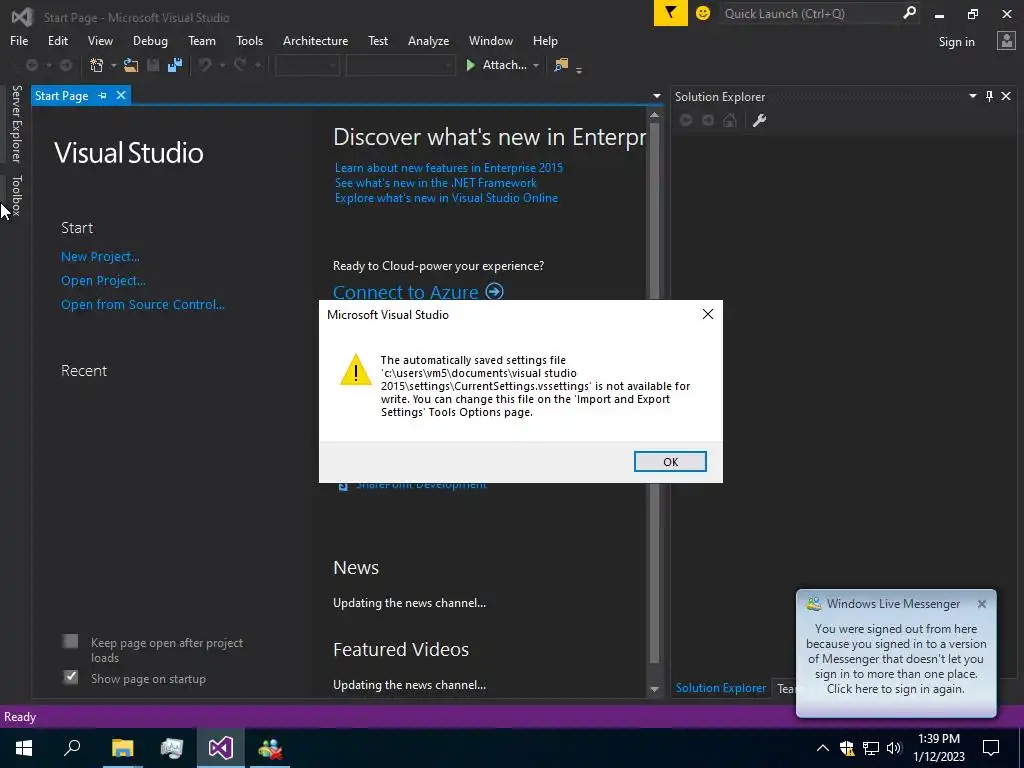1024x768 pixels.
Task: Click the Redo toolbar icon
Action: pyautogui.click(x=240, y=65)
